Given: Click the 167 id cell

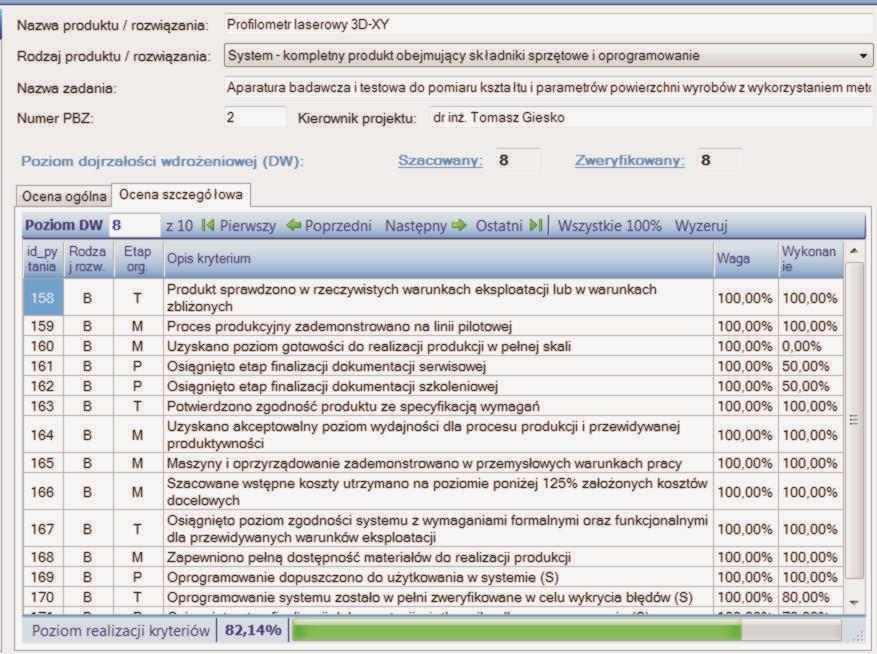Looking at the screenshot, I should tap(43, 529).
